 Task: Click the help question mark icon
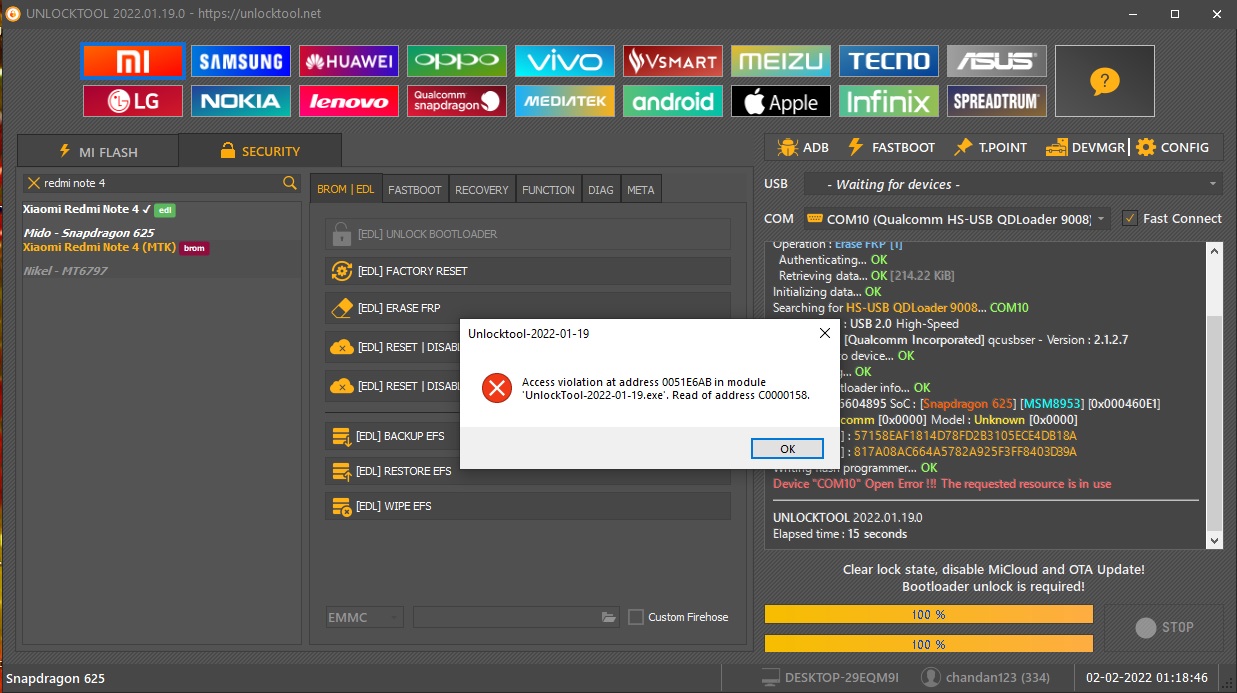pos(1104,80)
